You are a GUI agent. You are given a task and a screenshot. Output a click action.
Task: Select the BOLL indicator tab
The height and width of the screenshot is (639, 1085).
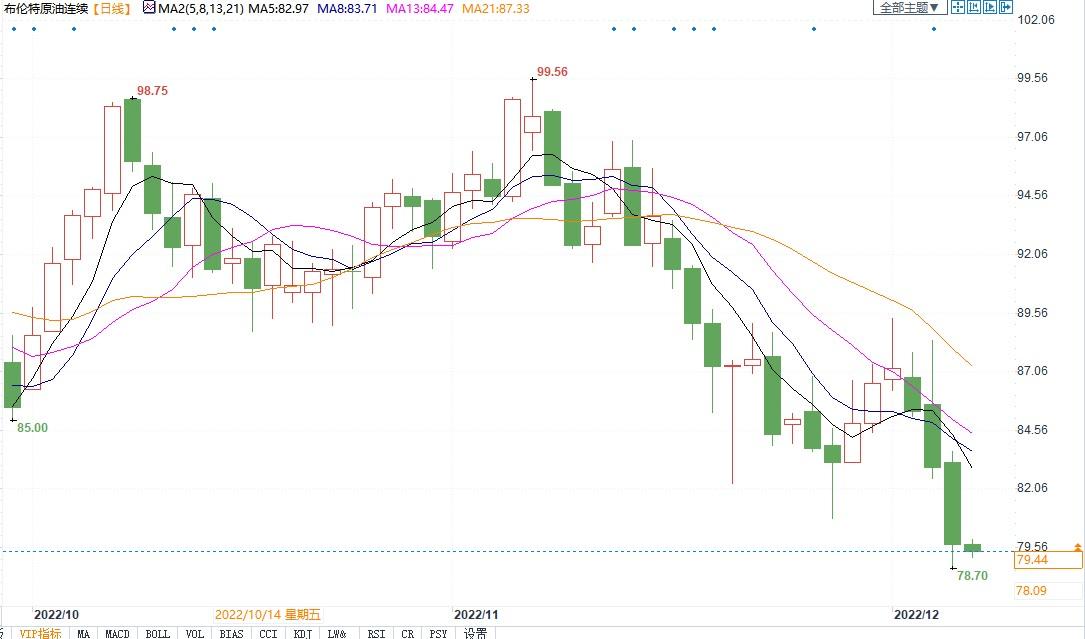[x=157, y=633]
